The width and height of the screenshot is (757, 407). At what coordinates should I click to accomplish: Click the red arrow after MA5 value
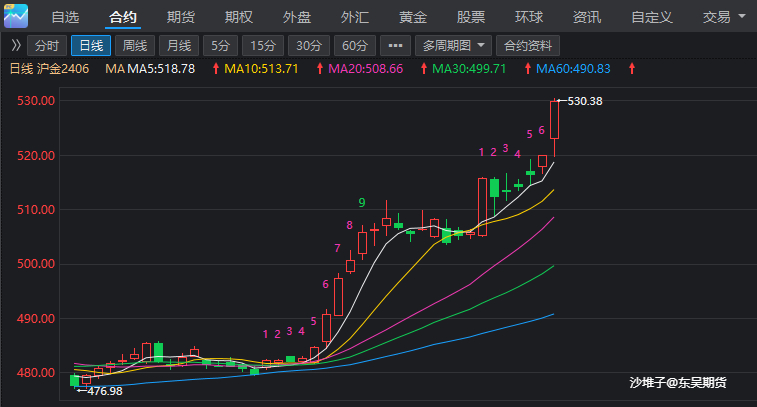point(216,69)
